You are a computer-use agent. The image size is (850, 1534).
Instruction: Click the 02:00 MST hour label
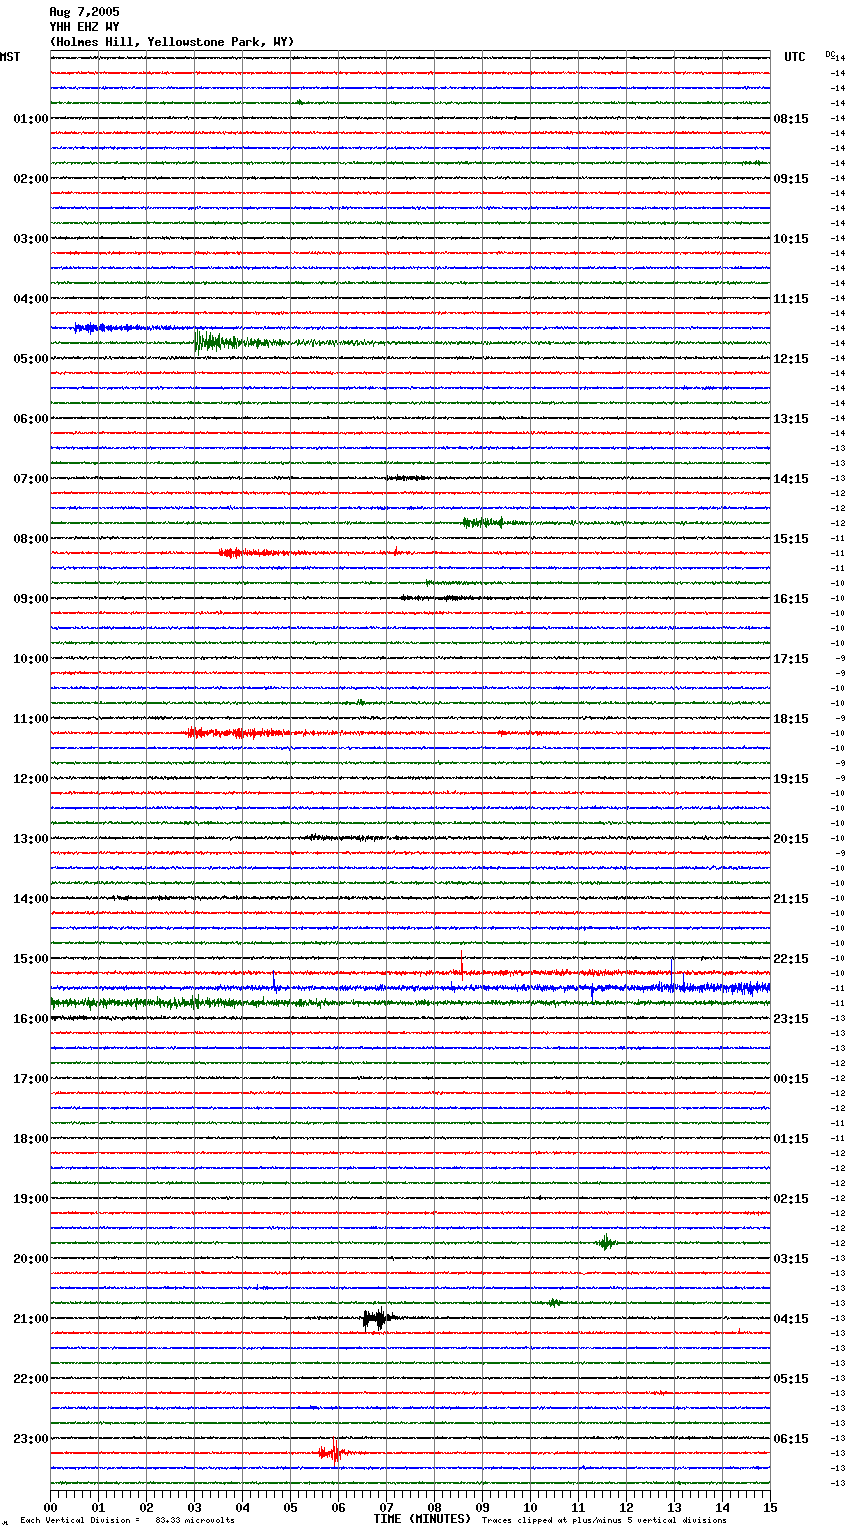(31, 179)
